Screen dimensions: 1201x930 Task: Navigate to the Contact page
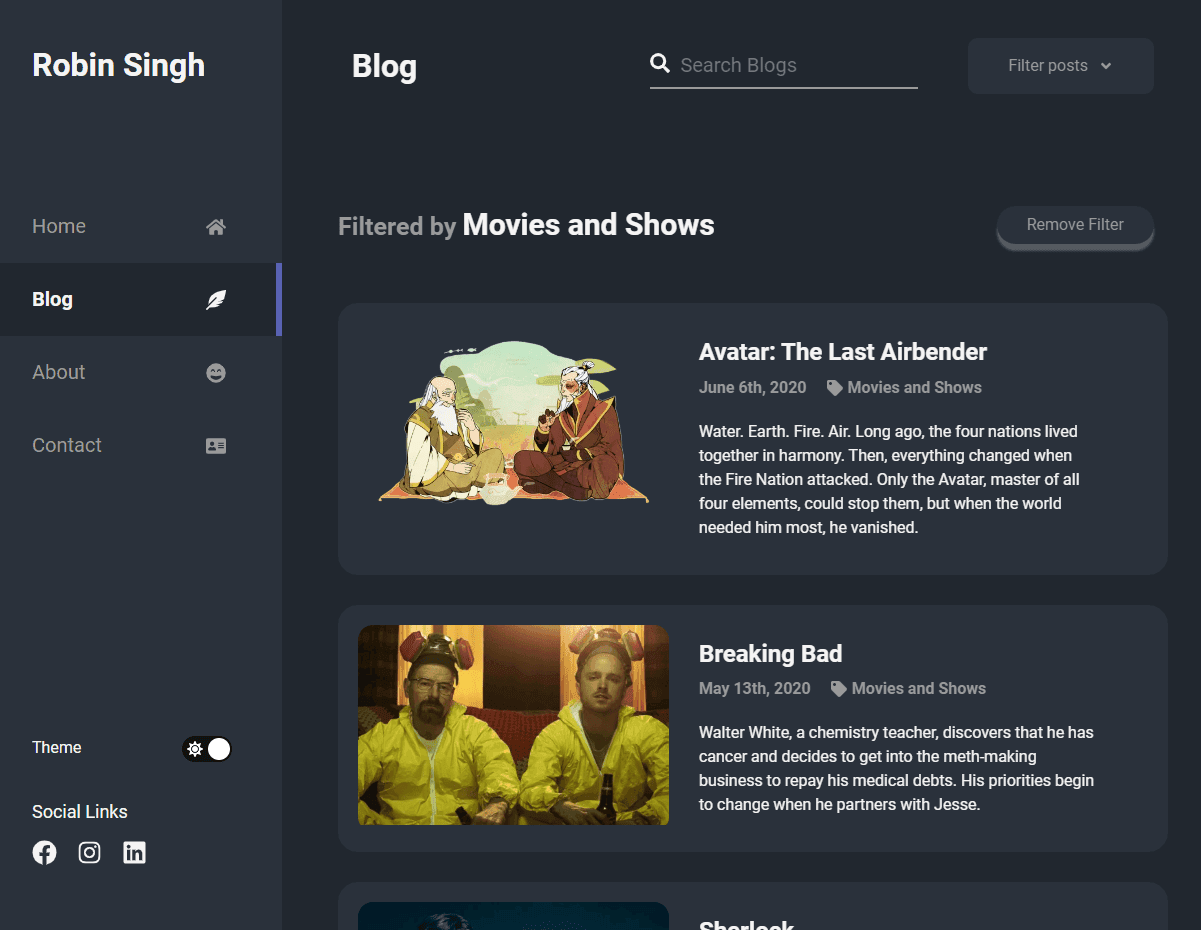tap(66, 445)
